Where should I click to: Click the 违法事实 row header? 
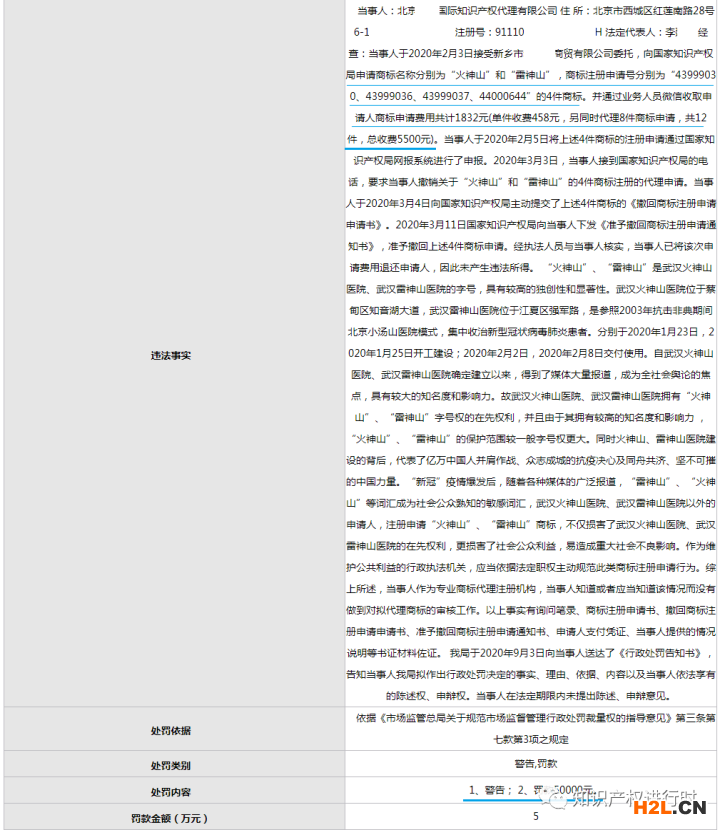tap(170, 355)
